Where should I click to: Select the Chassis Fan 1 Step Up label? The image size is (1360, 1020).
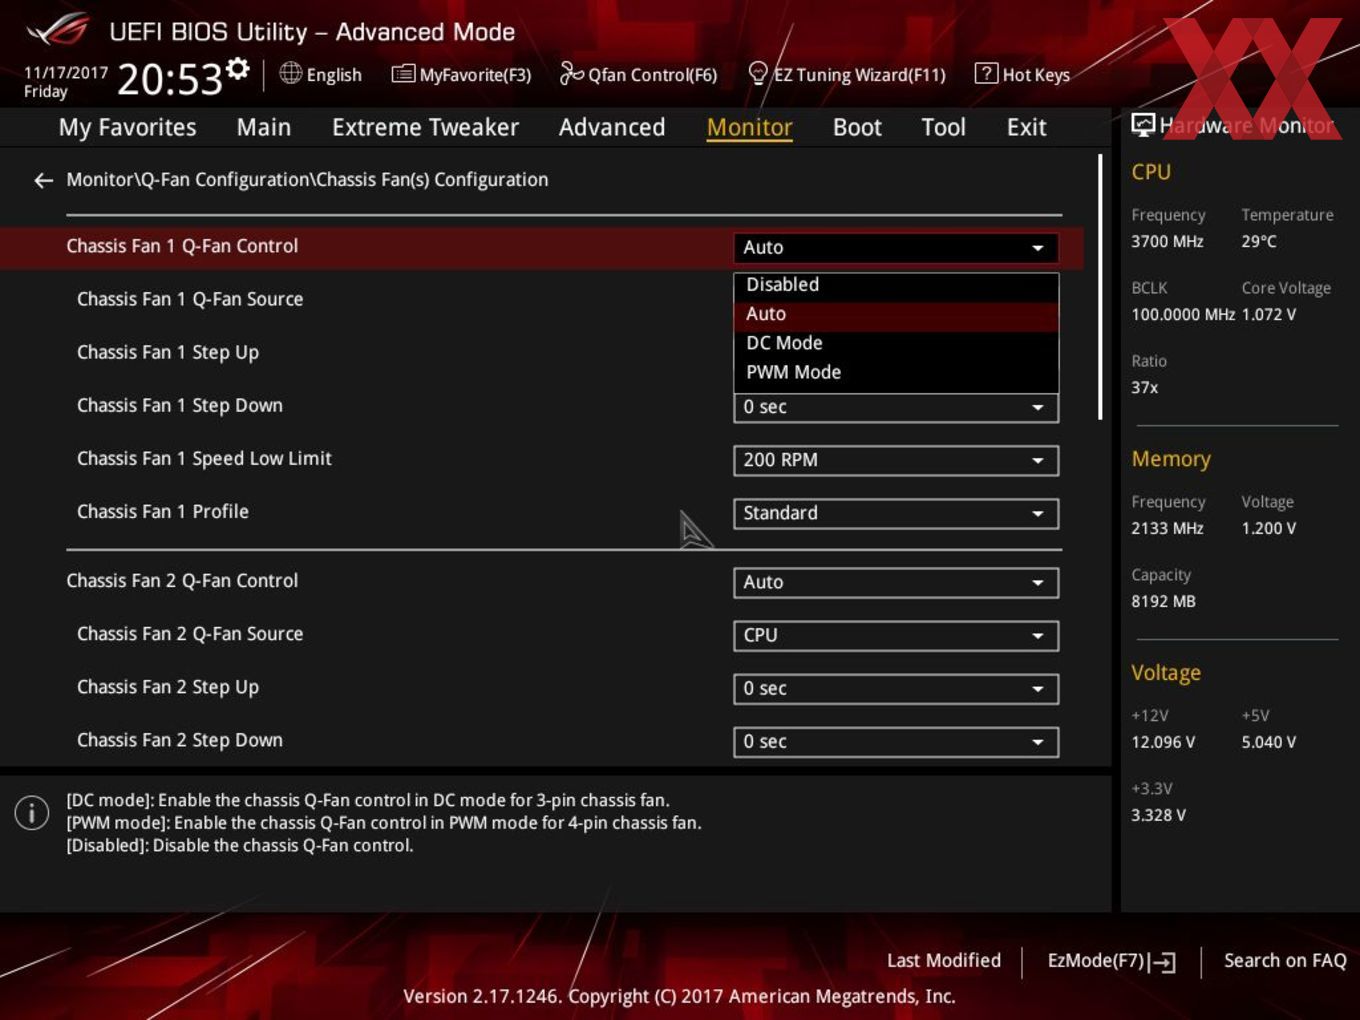(x=168, y=352)
